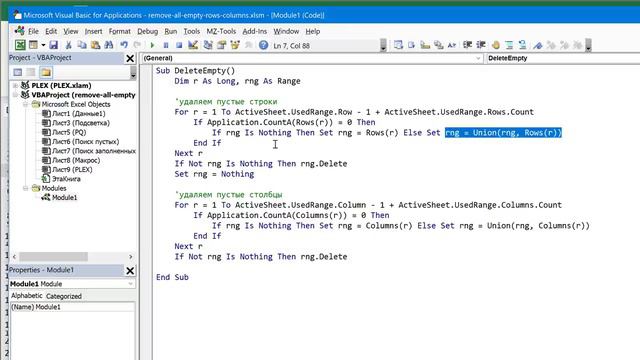
Task: Save the workbook with the floppy icon
Action: click(x=53, y=45)
